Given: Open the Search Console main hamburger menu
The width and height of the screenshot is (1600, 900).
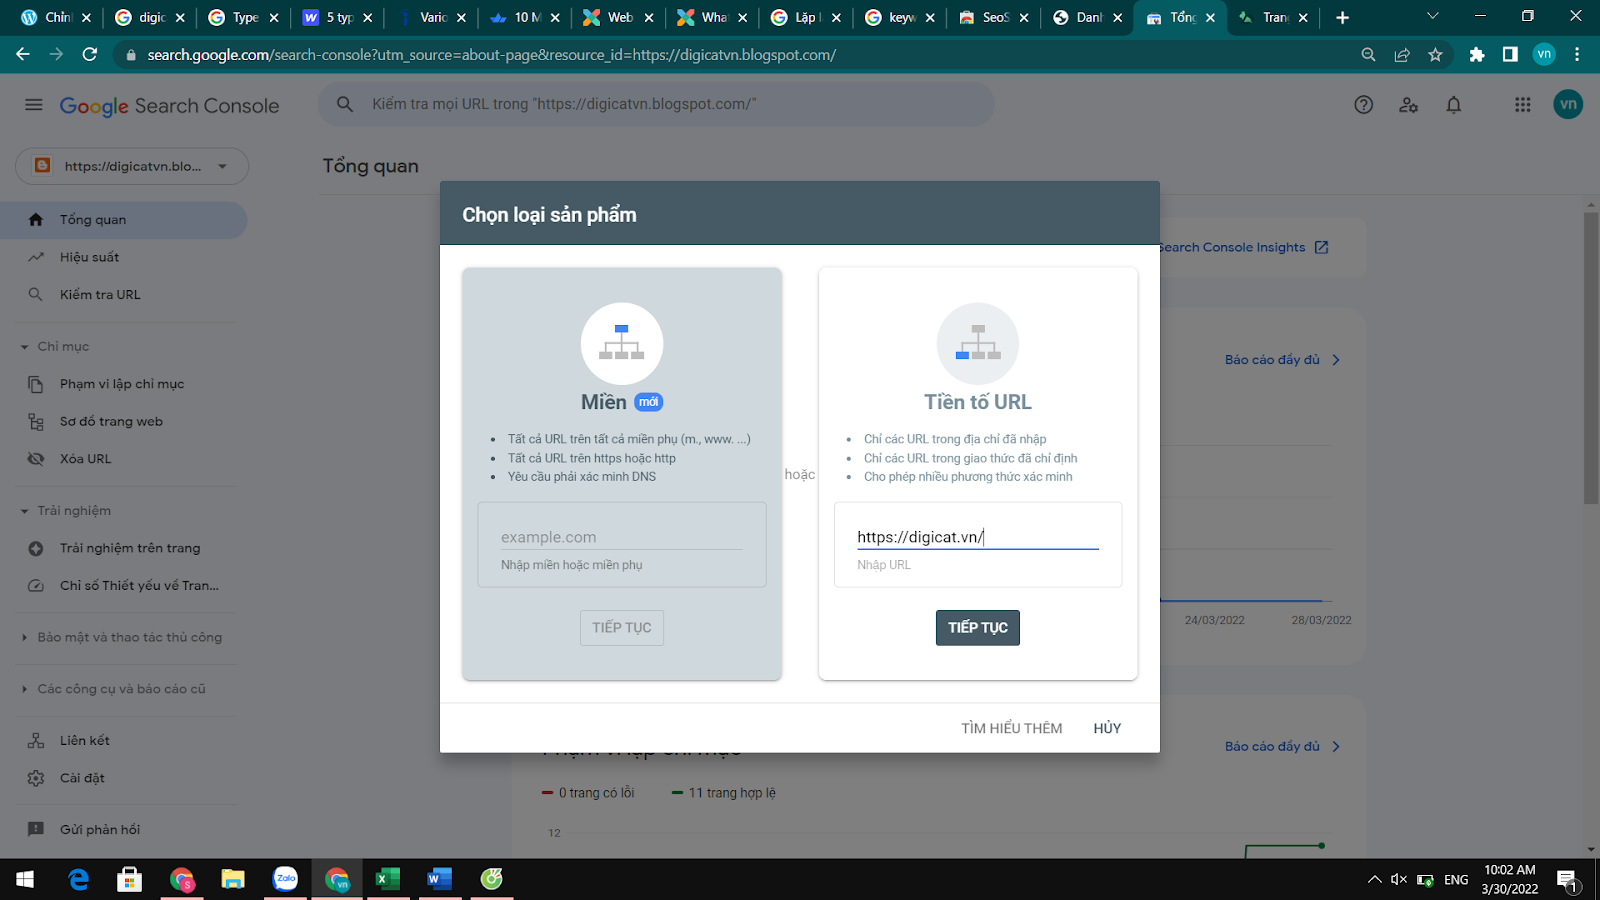Looking at the screenshot, I should tap(34, 105).
